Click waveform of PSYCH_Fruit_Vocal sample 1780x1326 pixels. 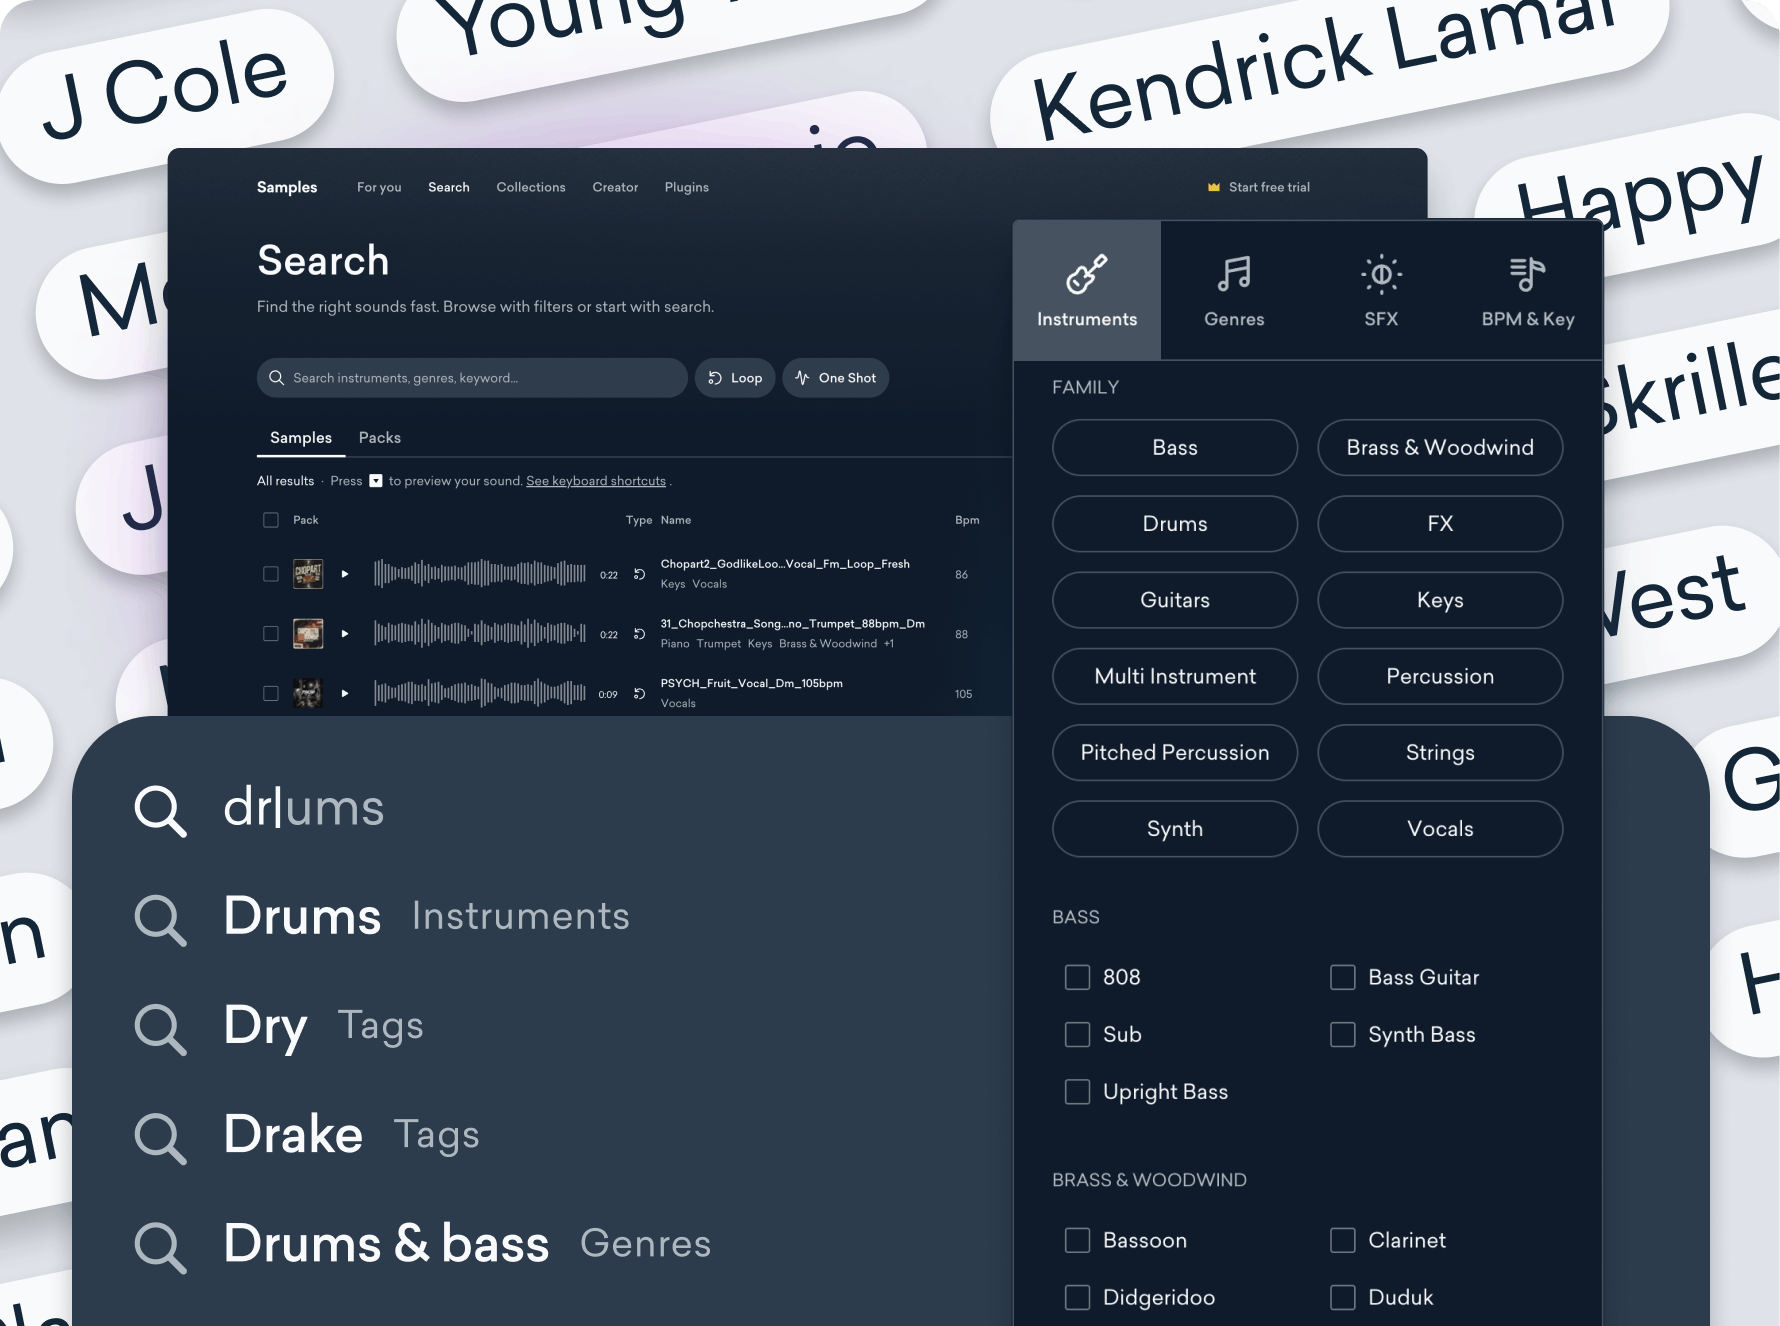(x=480, y=693)
